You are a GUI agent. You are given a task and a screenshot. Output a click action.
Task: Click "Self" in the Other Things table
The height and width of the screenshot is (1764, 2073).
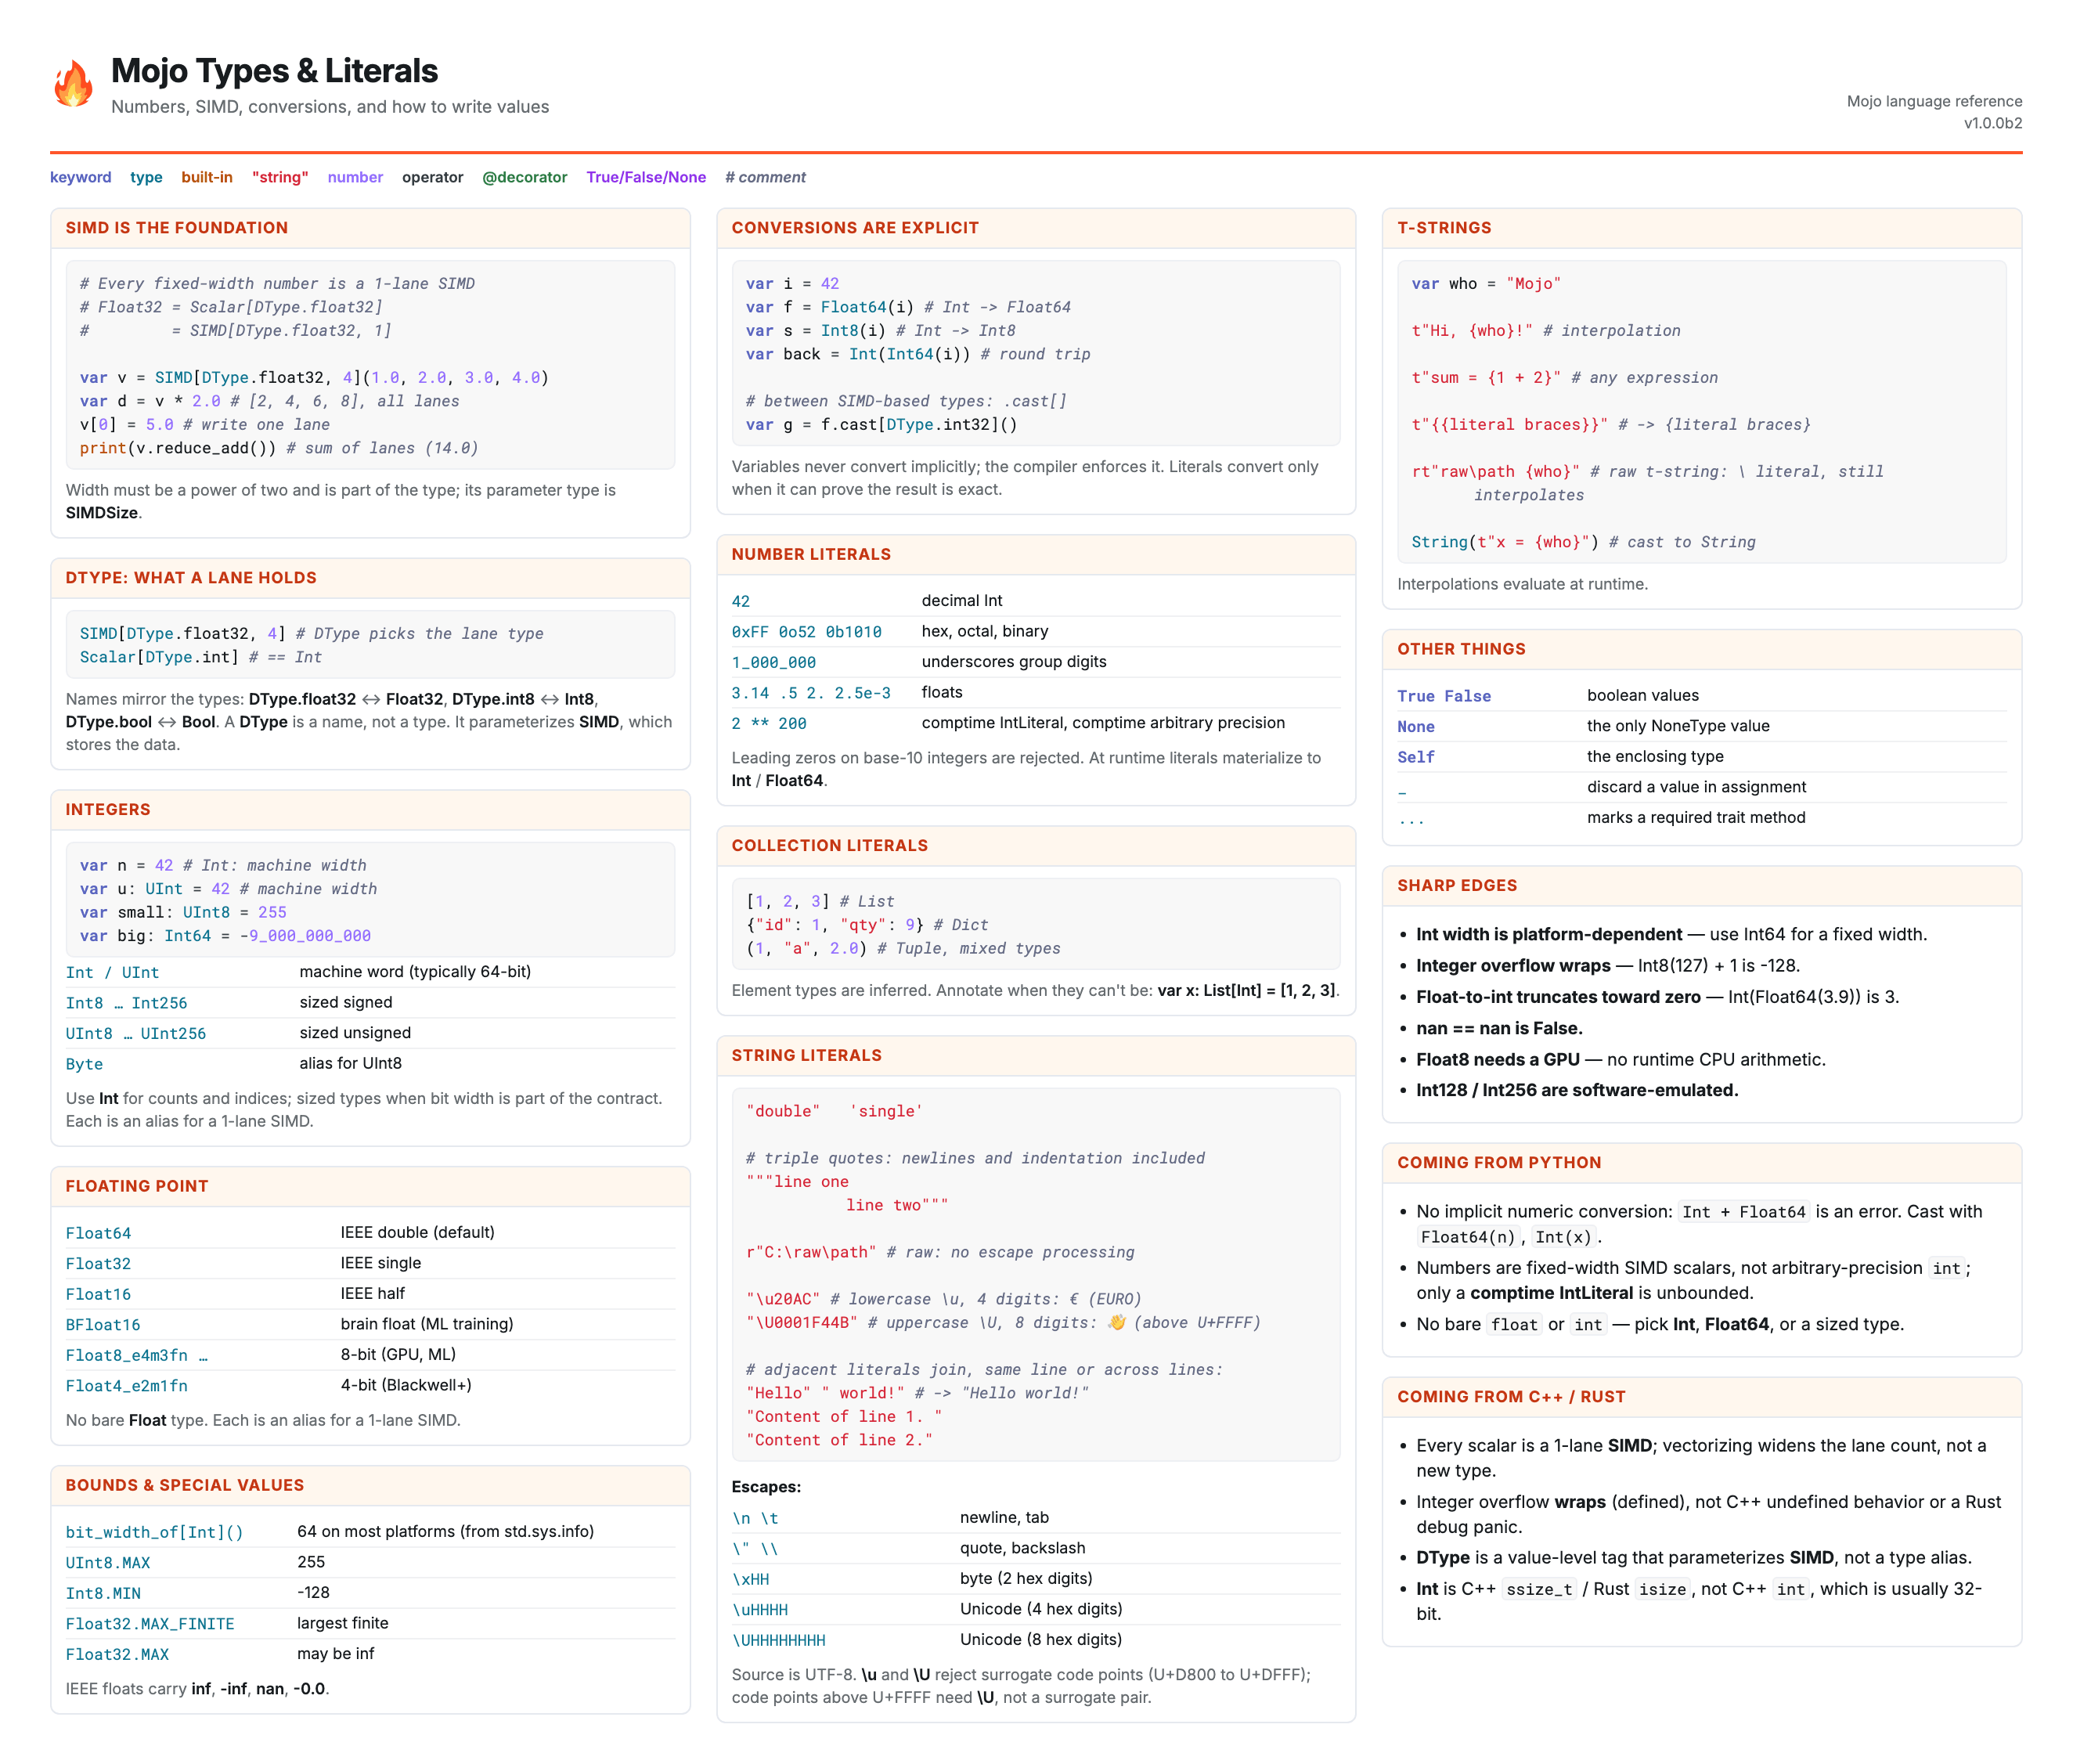1416,757
